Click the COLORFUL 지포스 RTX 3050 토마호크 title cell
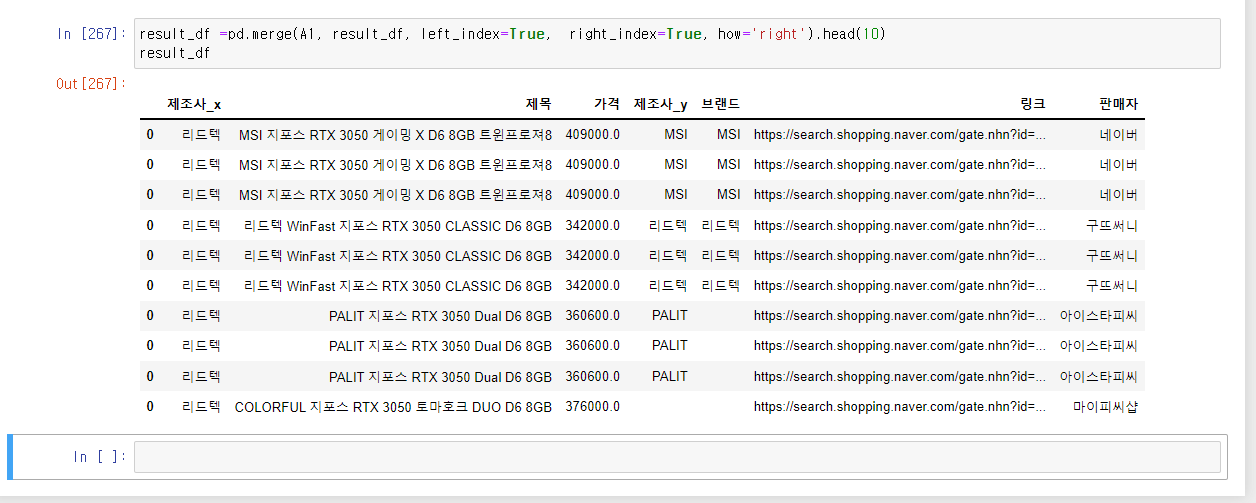 tap(393, 407)
